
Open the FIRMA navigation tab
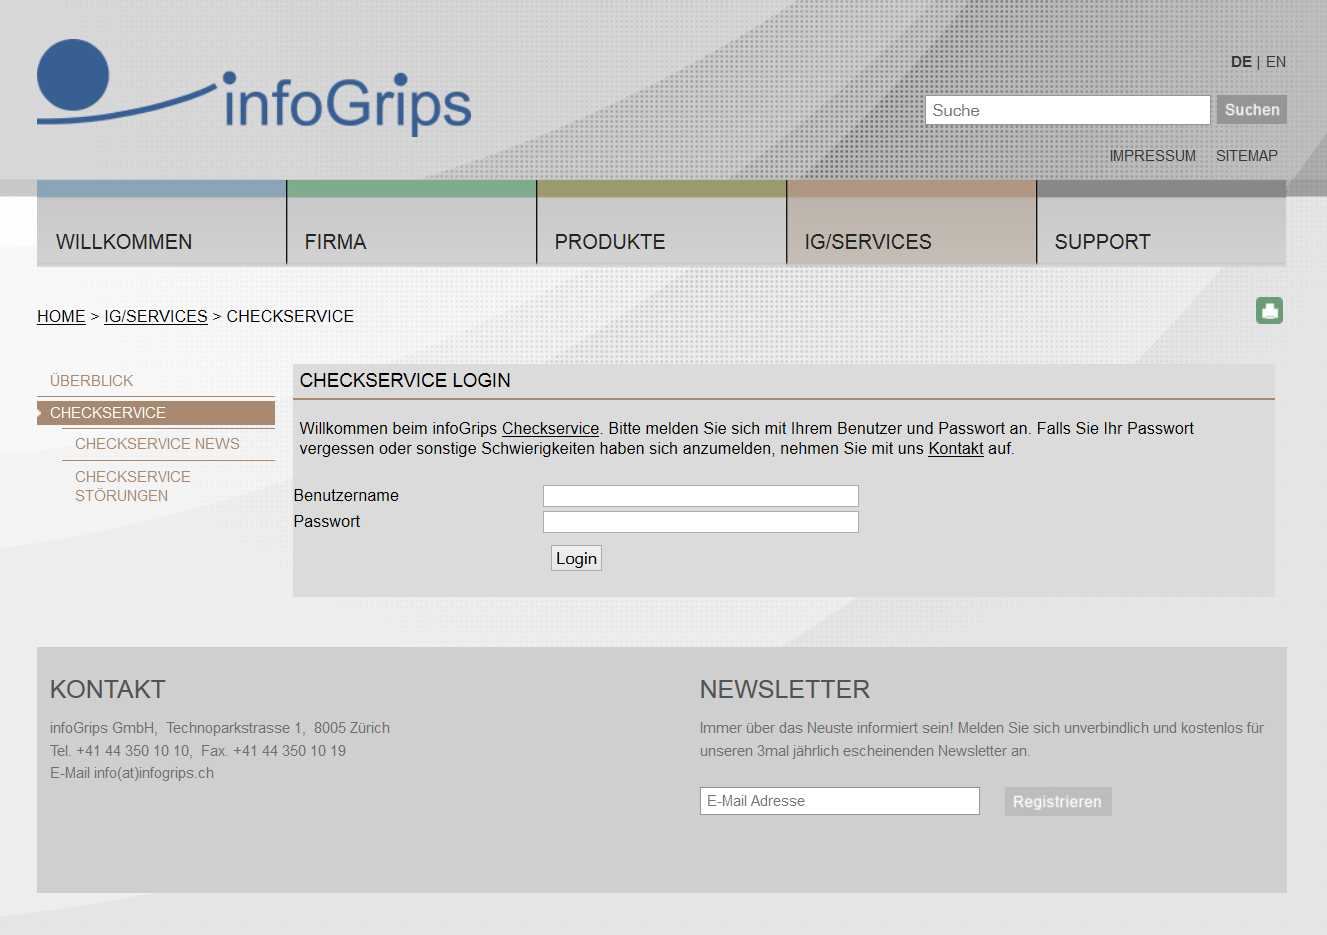point(412,223)
